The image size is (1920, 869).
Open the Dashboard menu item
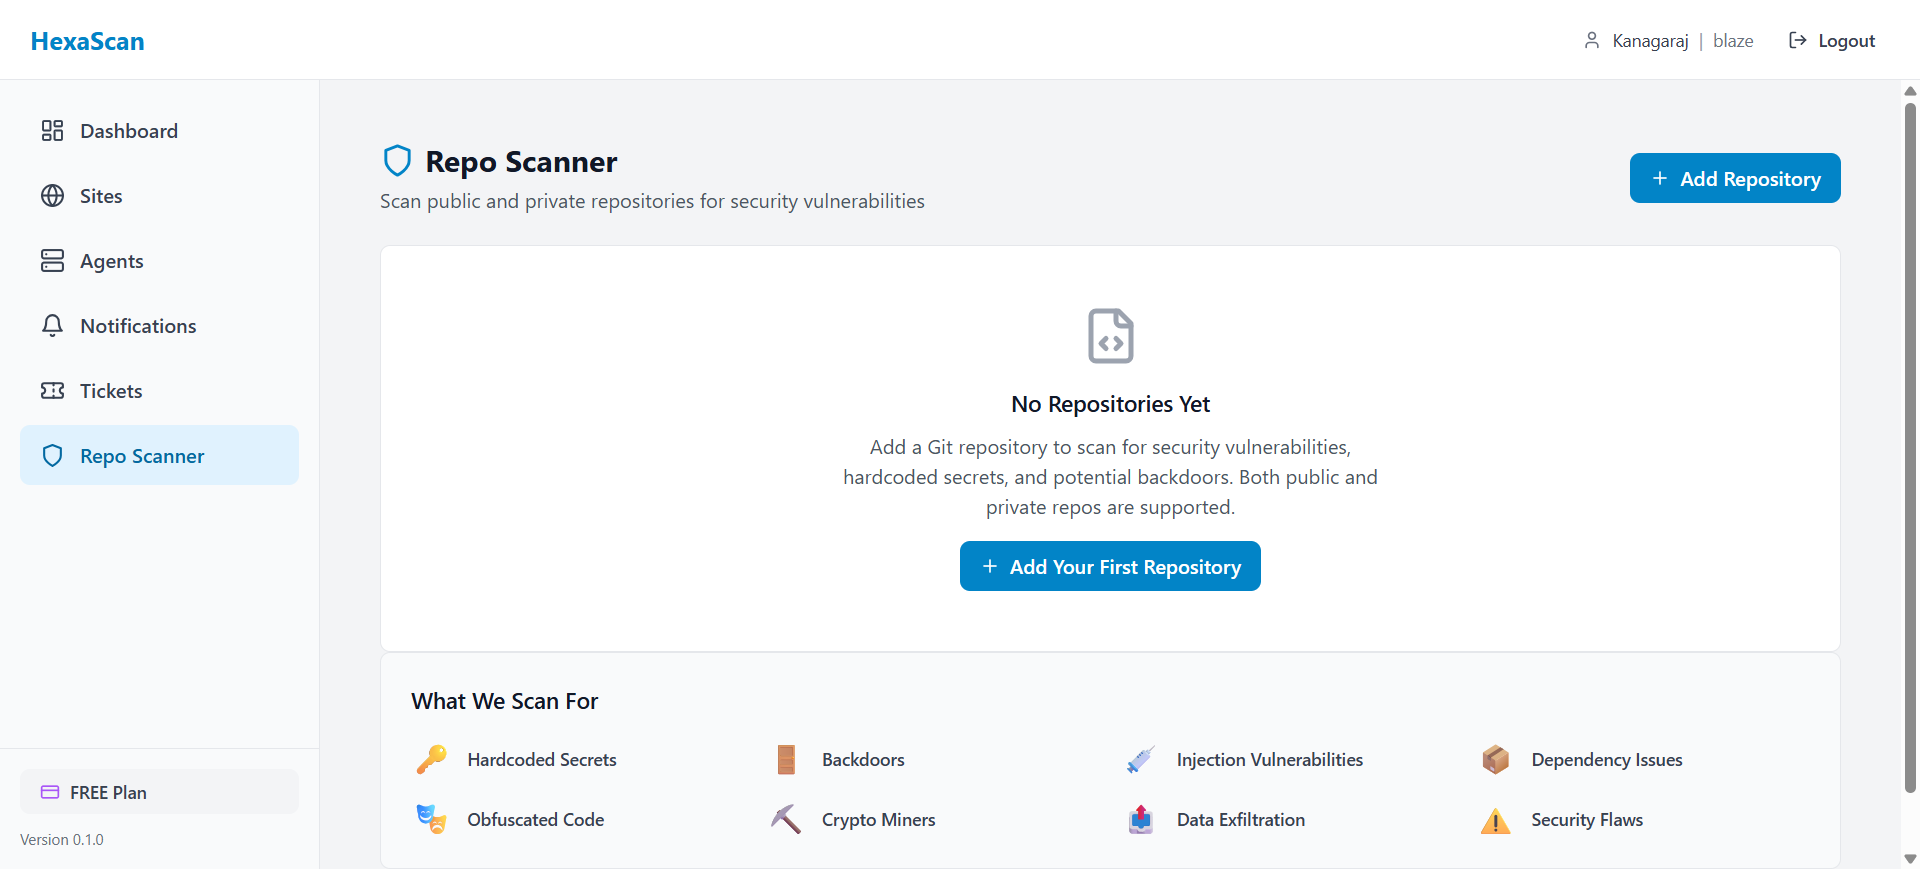(129, 131)
